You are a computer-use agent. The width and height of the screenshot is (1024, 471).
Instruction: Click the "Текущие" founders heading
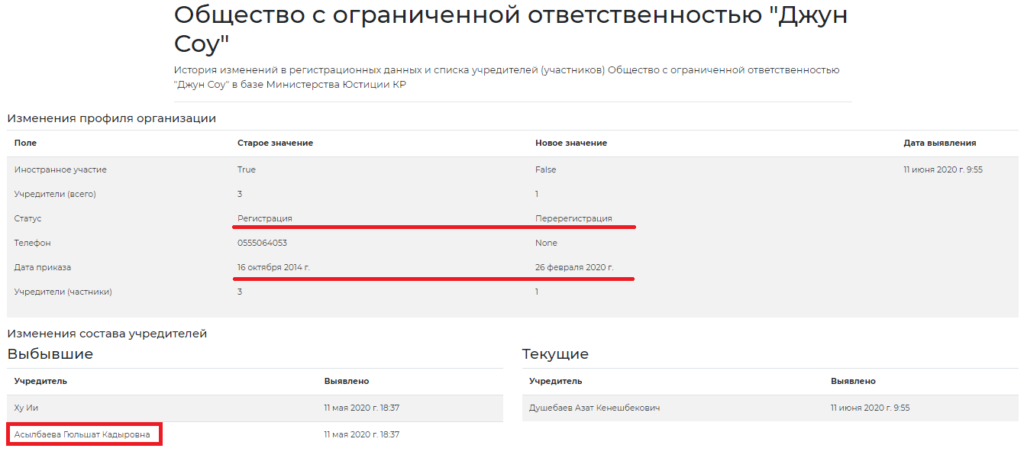click(555, 354)
